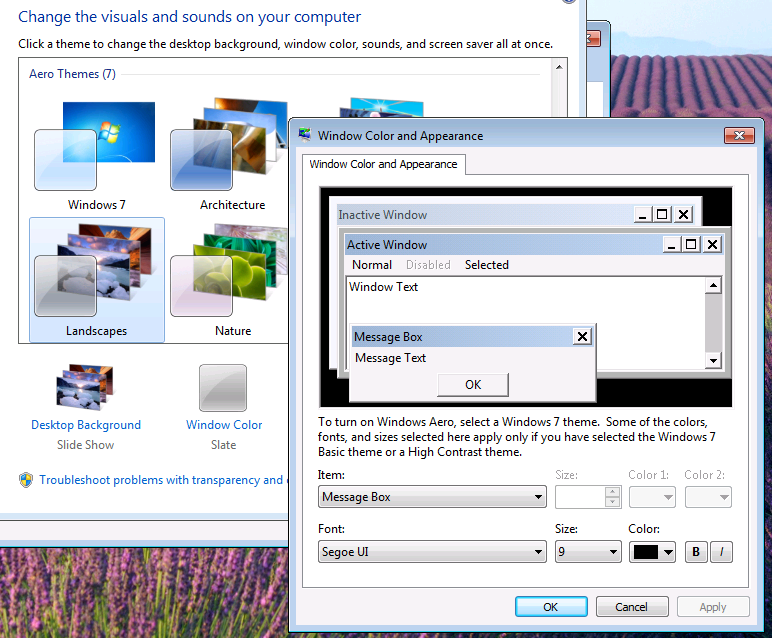This screenshot has height=638, width=772.
Task: Click the Normal menu item in preview
Action: (x=372, y=265)
